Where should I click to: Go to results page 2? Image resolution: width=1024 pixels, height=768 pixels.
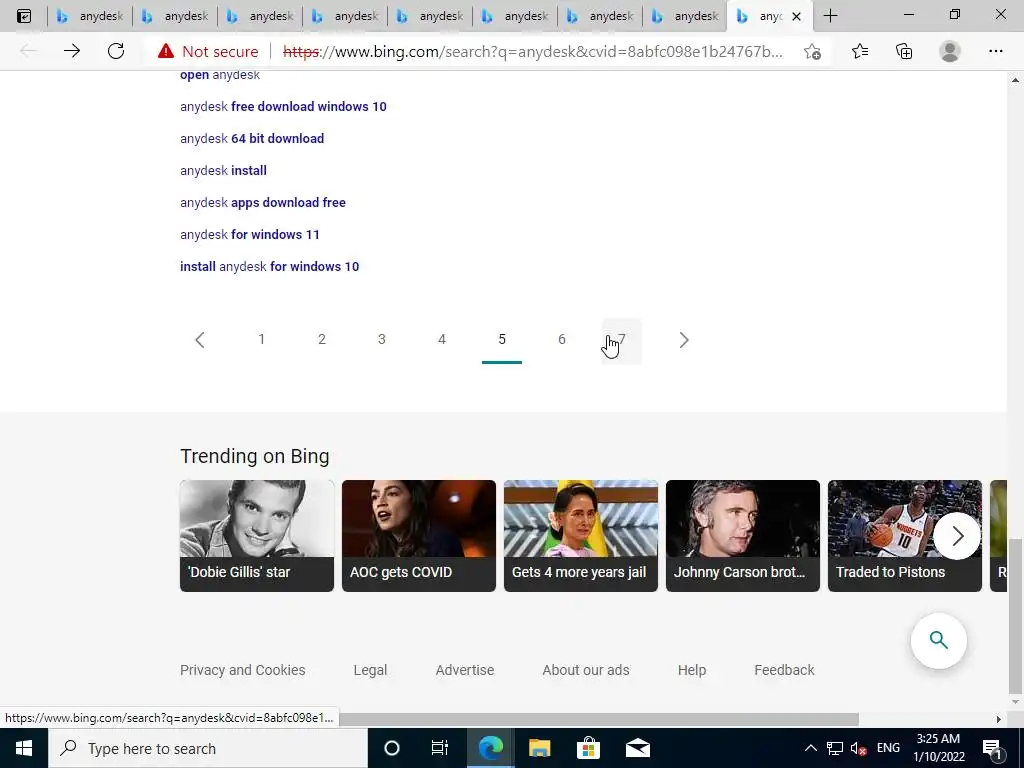click(x=321, y=340)
